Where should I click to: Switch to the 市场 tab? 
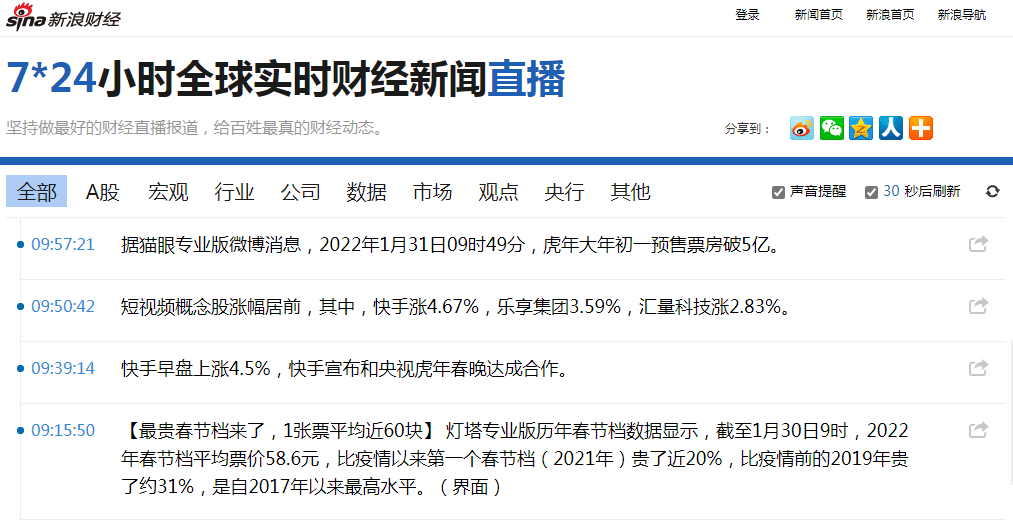point(432,192)
